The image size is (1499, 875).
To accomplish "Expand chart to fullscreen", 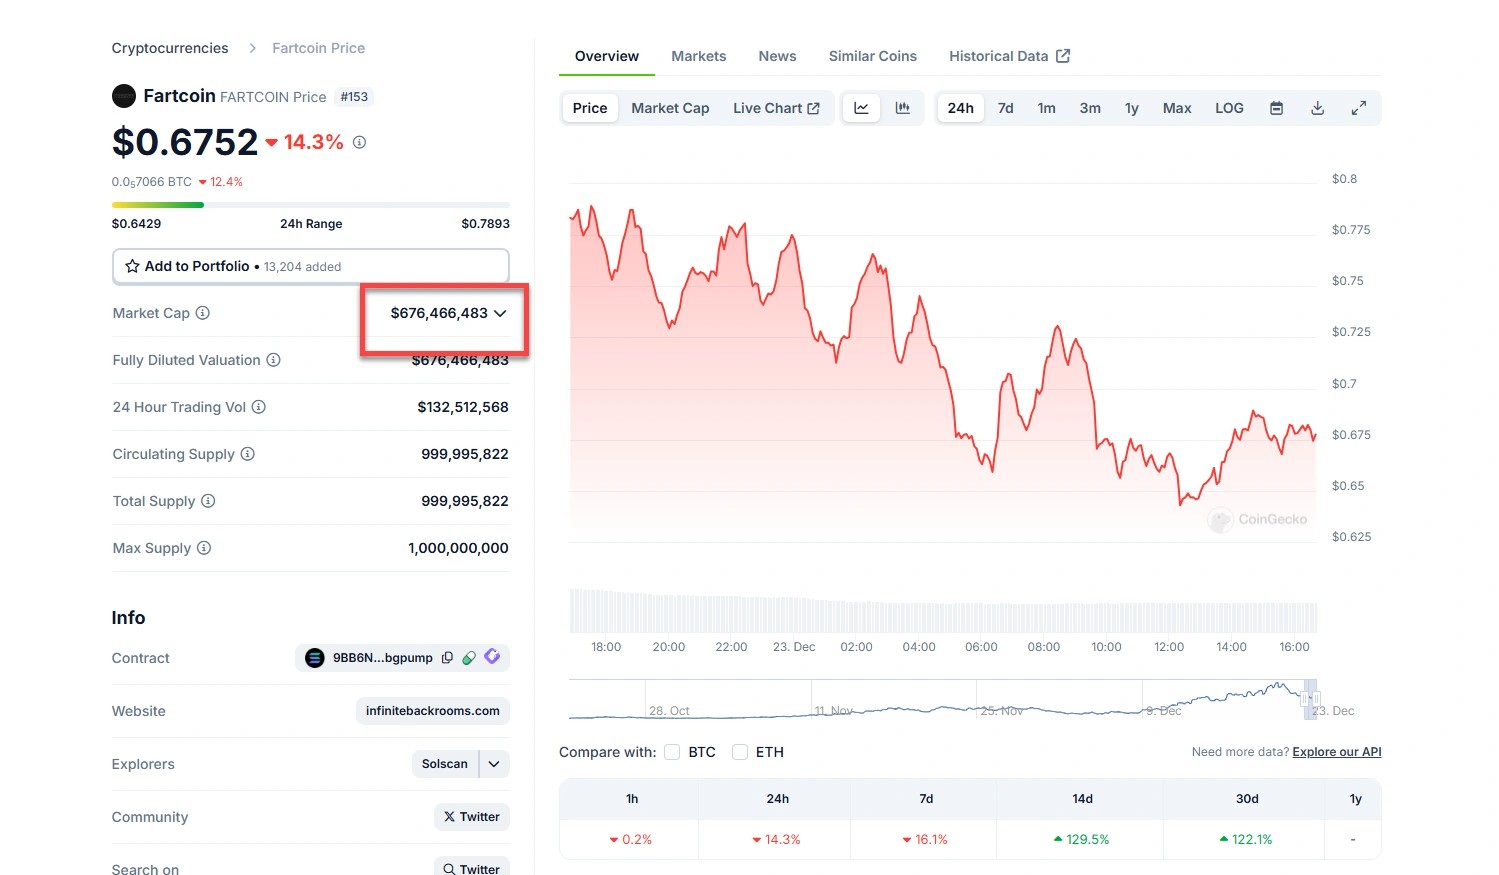I will pos(1358,108).
